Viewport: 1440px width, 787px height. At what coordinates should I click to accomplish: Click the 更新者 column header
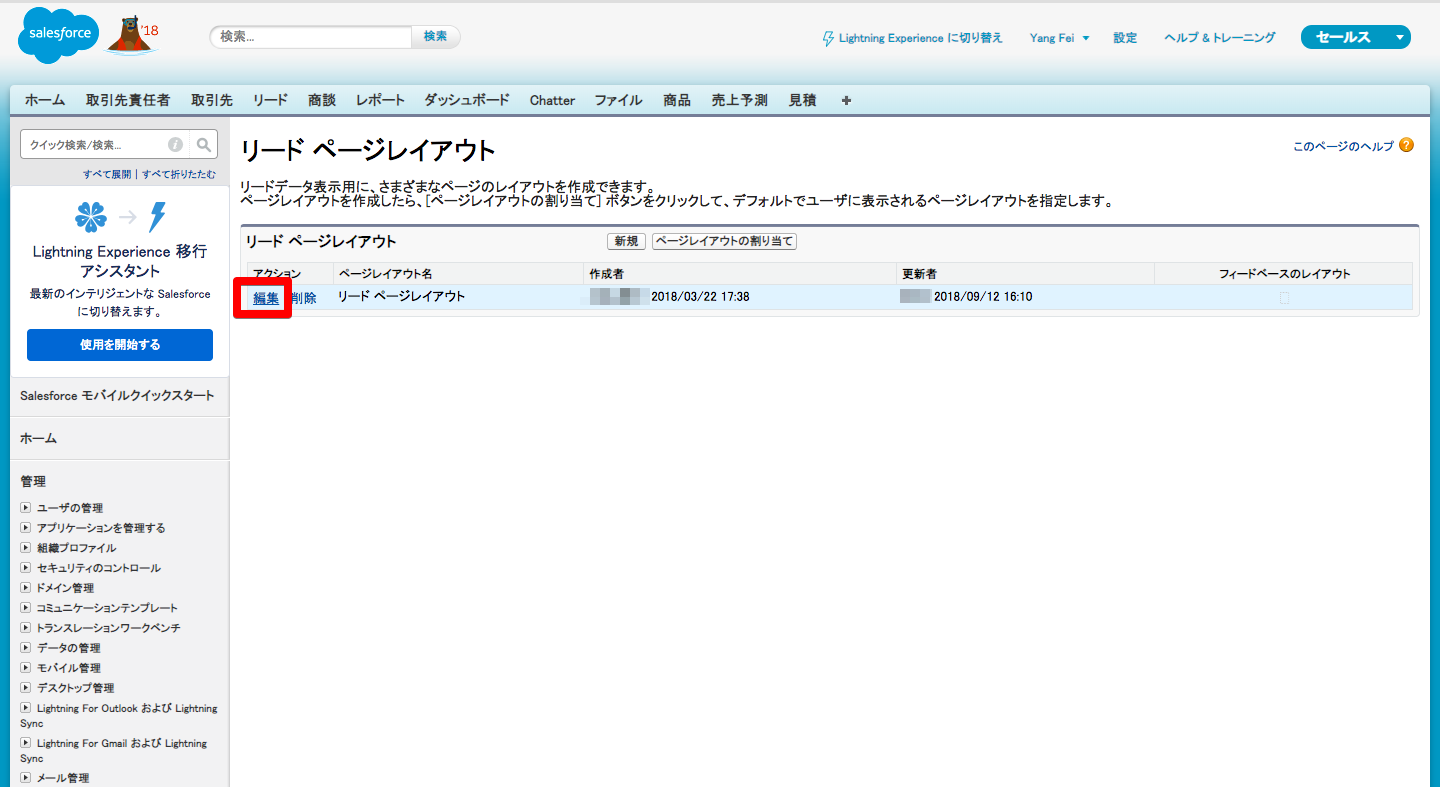tap(919, 274)
